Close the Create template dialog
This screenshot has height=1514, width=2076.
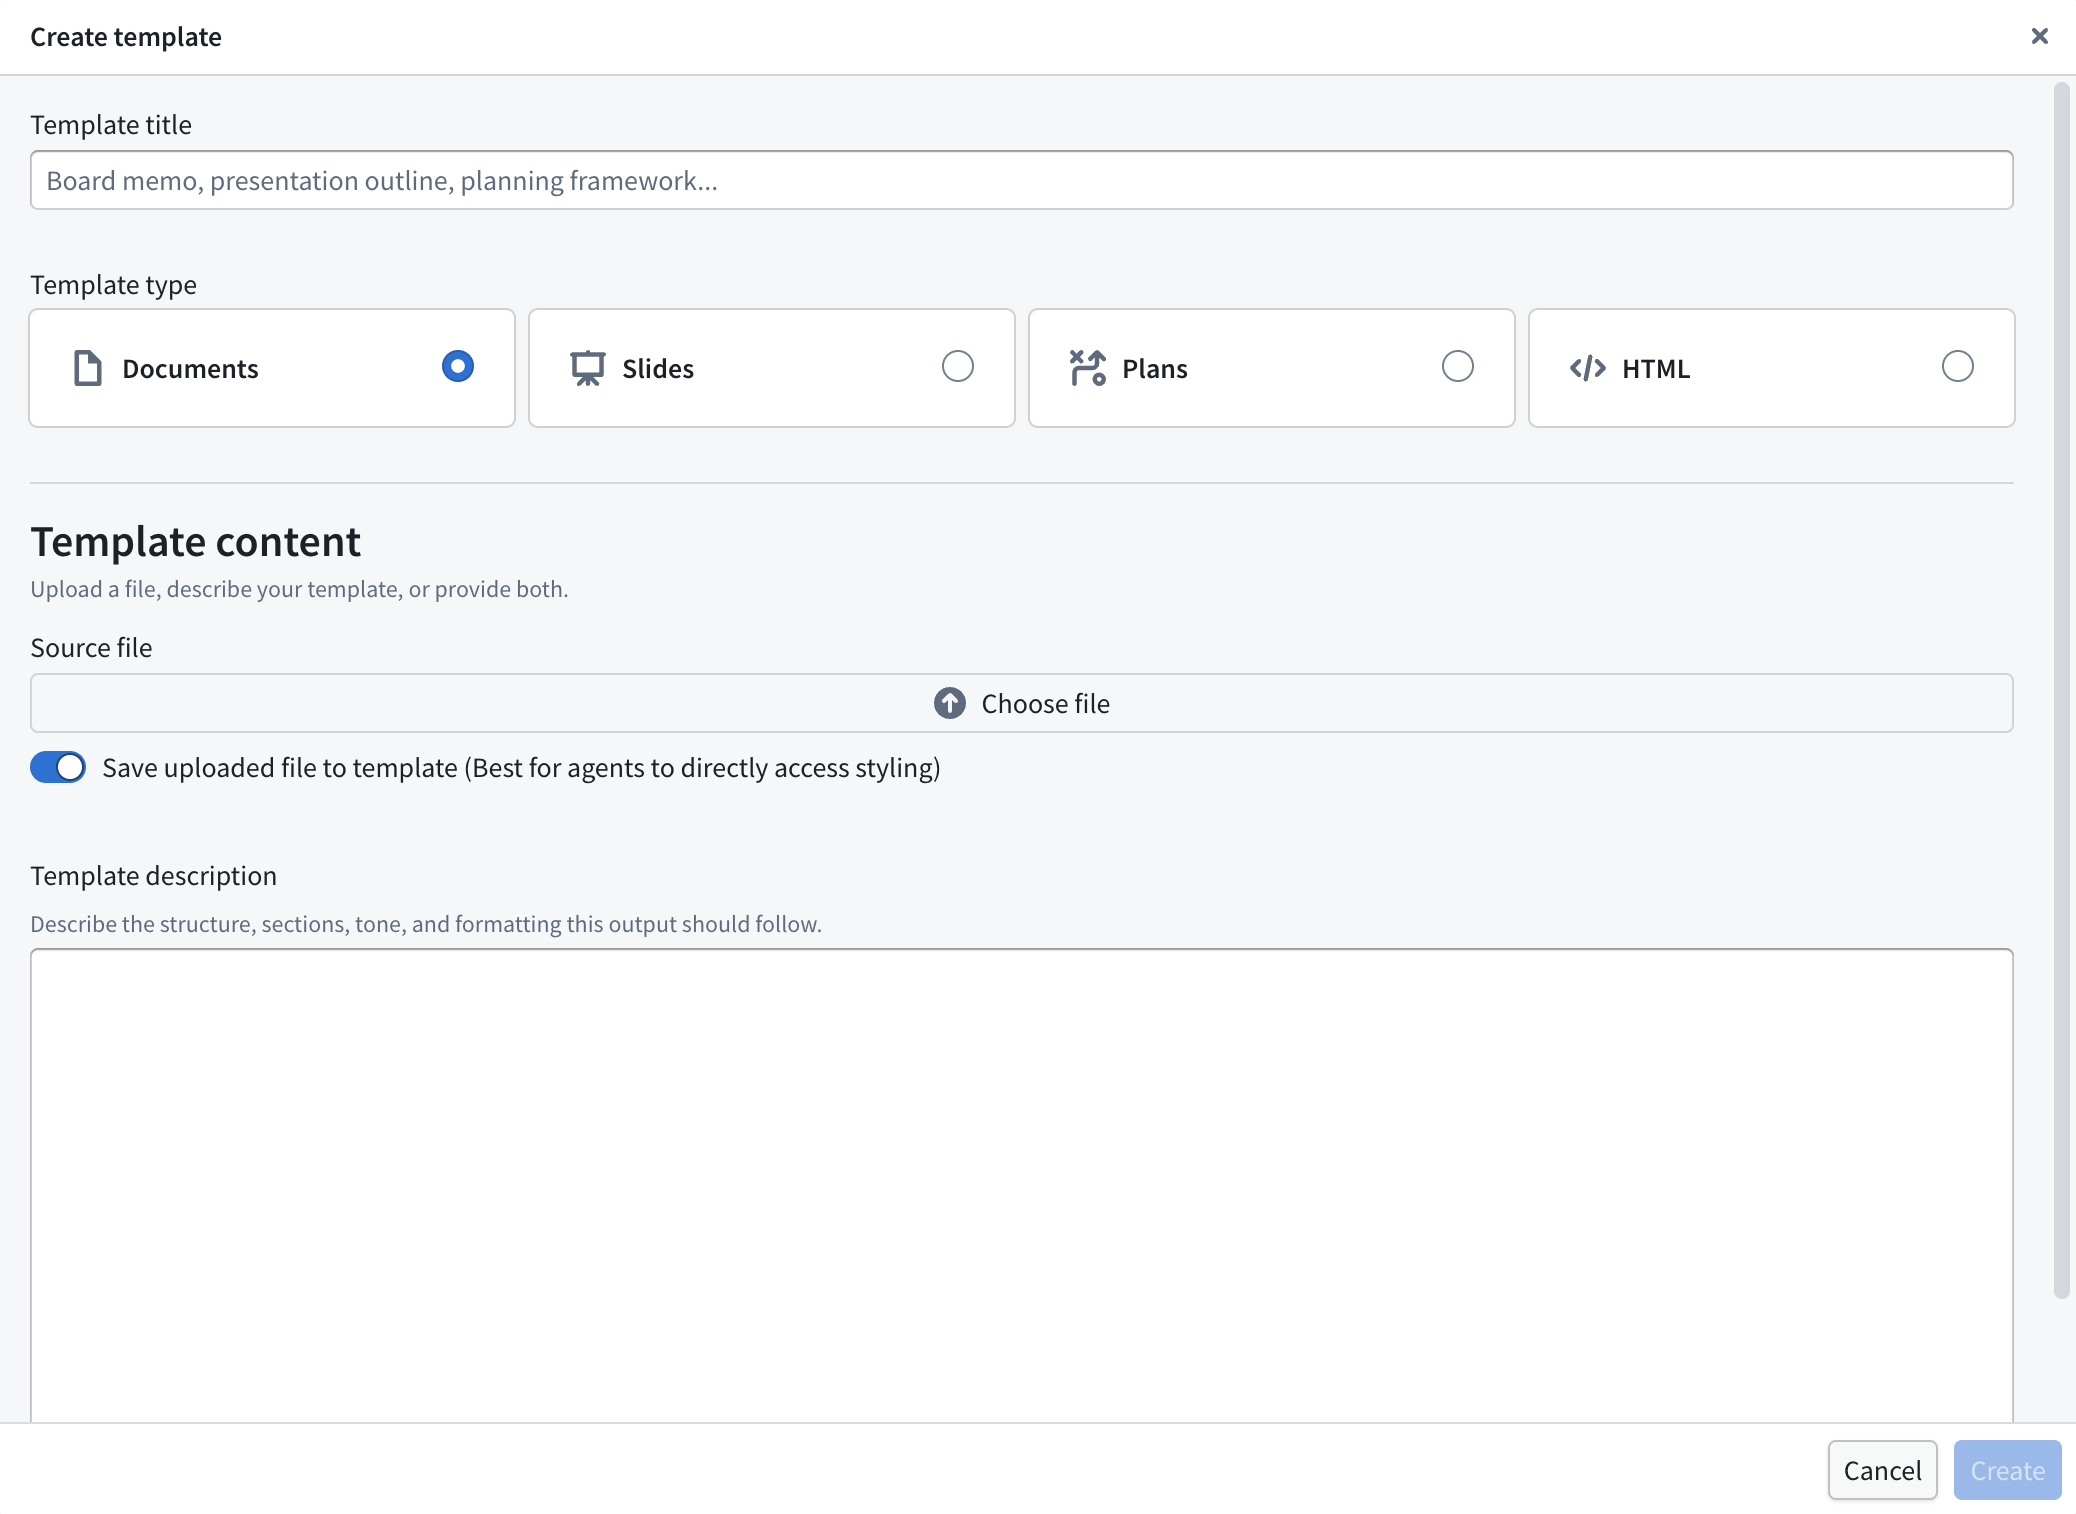pos(2040,36)
